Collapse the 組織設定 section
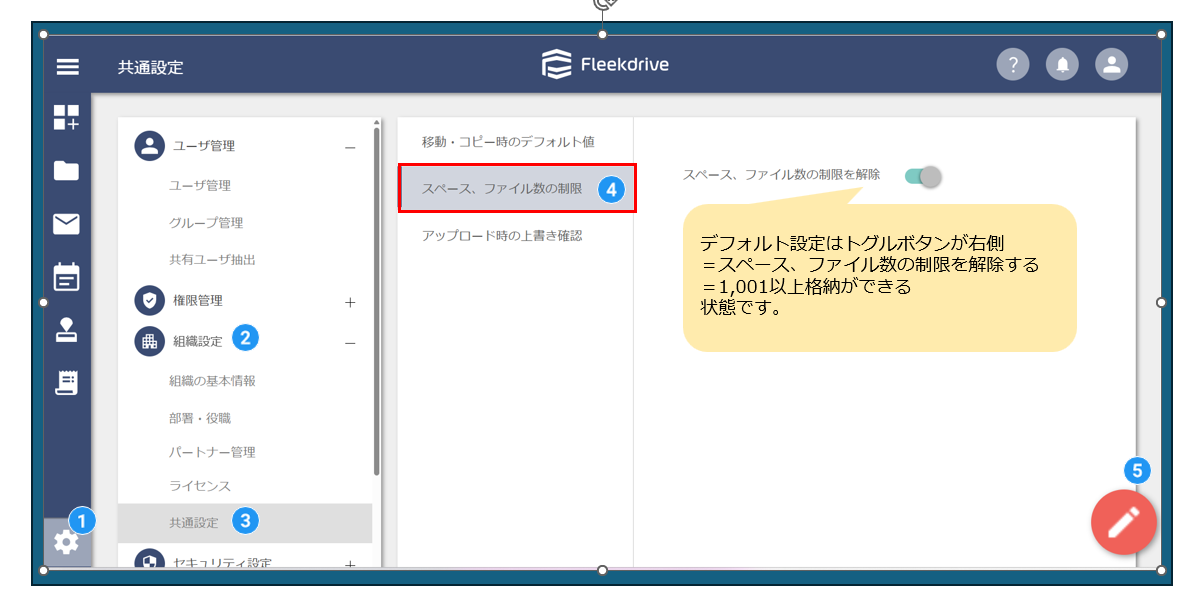This screenshot has height=612, width=1195. point(350,343)
